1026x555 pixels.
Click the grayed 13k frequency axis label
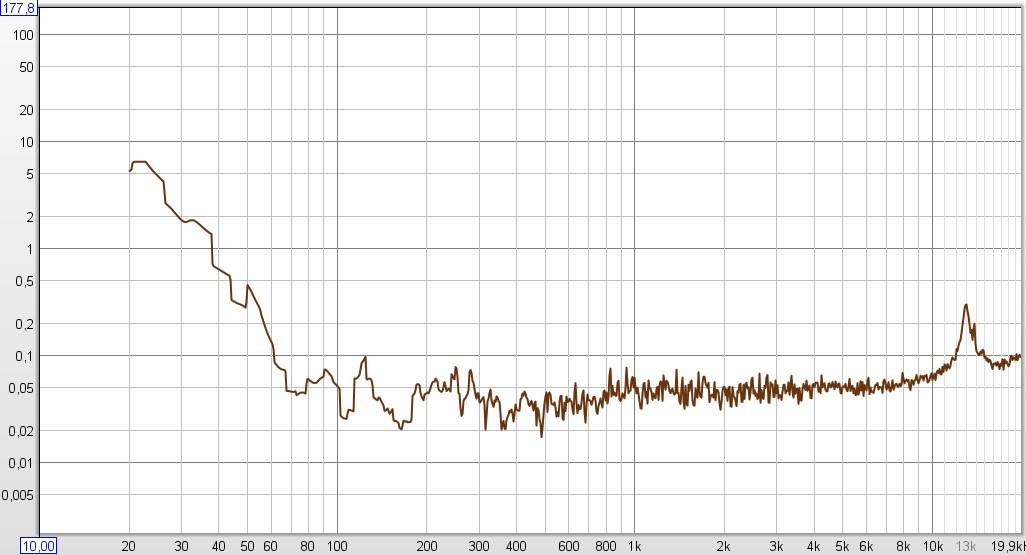[966, 546]
